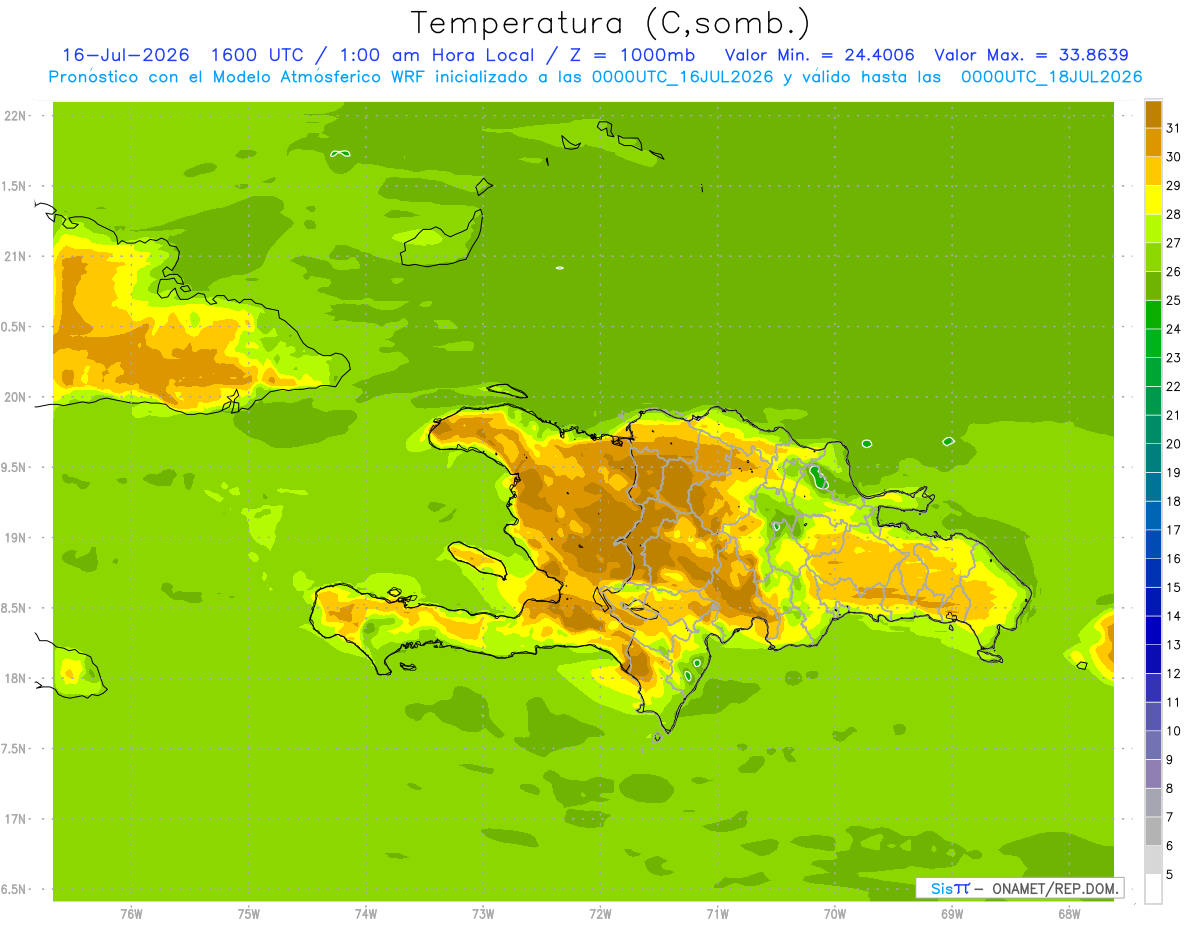The image size is (1200, 927).
Task: Select the '0000UTC_16JUL2026' initialization timestamp
Action: pos(683,77)
